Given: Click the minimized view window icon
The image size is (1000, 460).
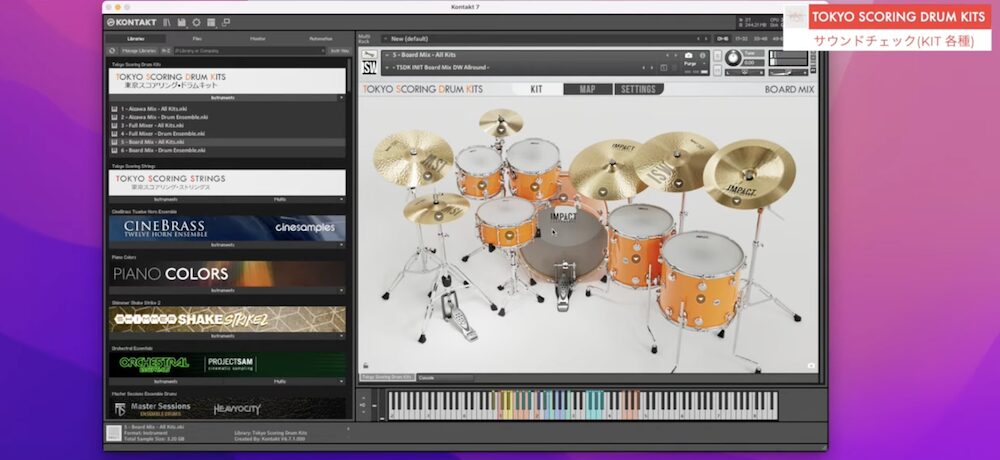Looking at the screenshot, I should pyautogui.click(x=226, y=22).
